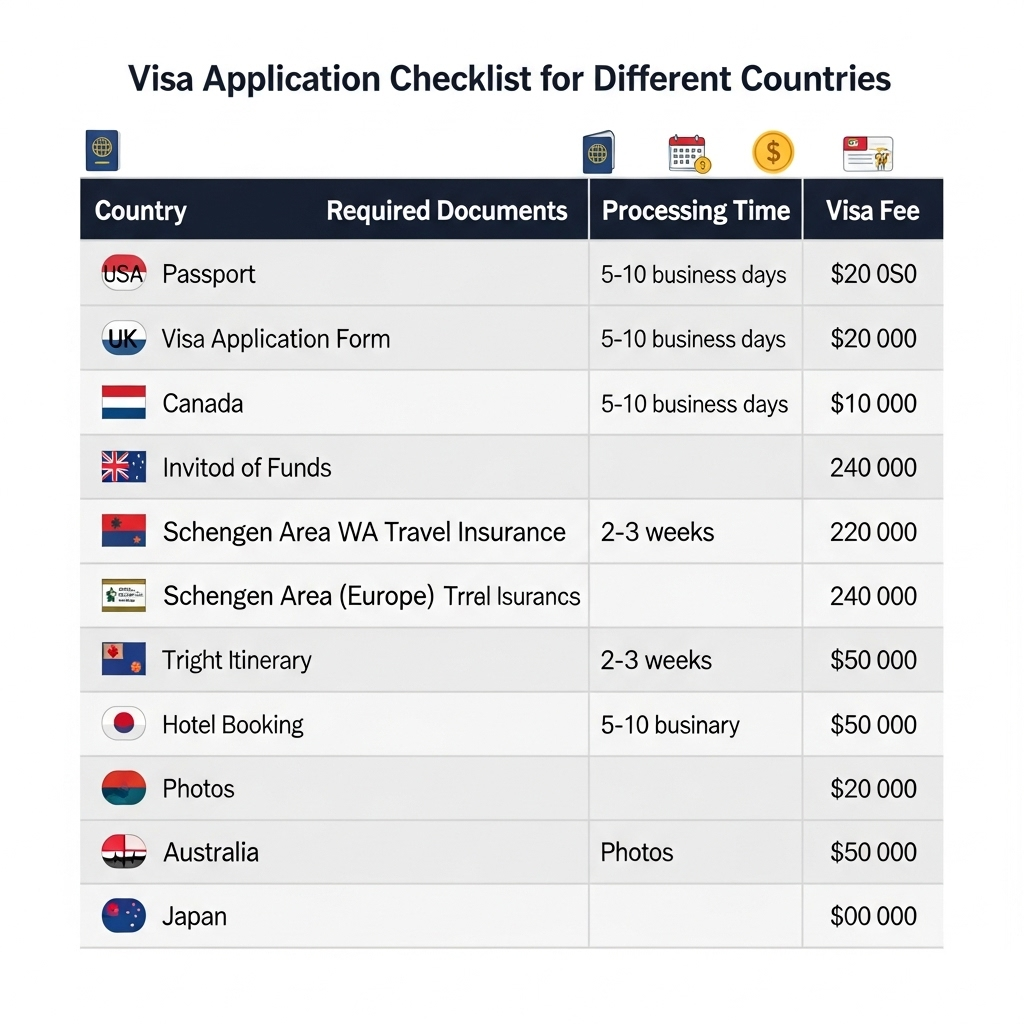The height and width of the screenshot is (1024, 1024).
Task: Click the calendar icon above the table
Action: click(x=688, y=153)
